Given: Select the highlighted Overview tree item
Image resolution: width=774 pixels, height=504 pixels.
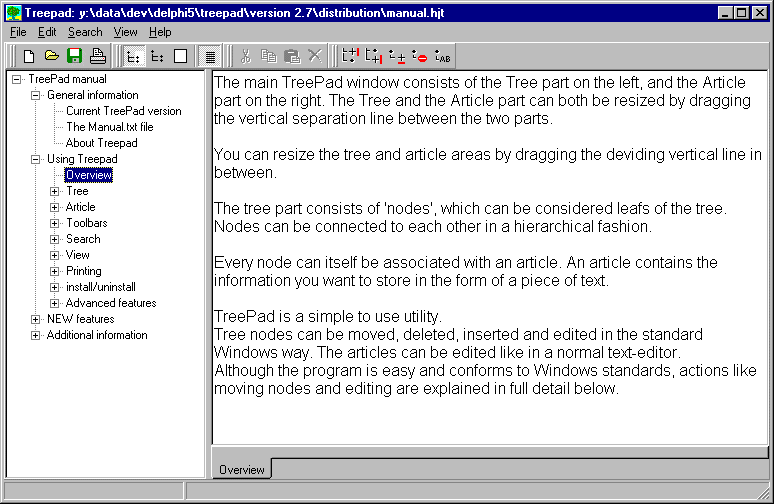Looking at the screenshot, I should click(89, 175).
